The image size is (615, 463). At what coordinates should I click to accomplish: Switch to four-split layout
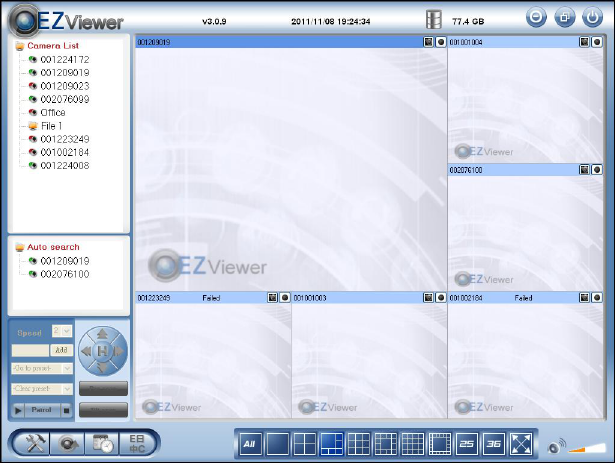coord(304,444)
